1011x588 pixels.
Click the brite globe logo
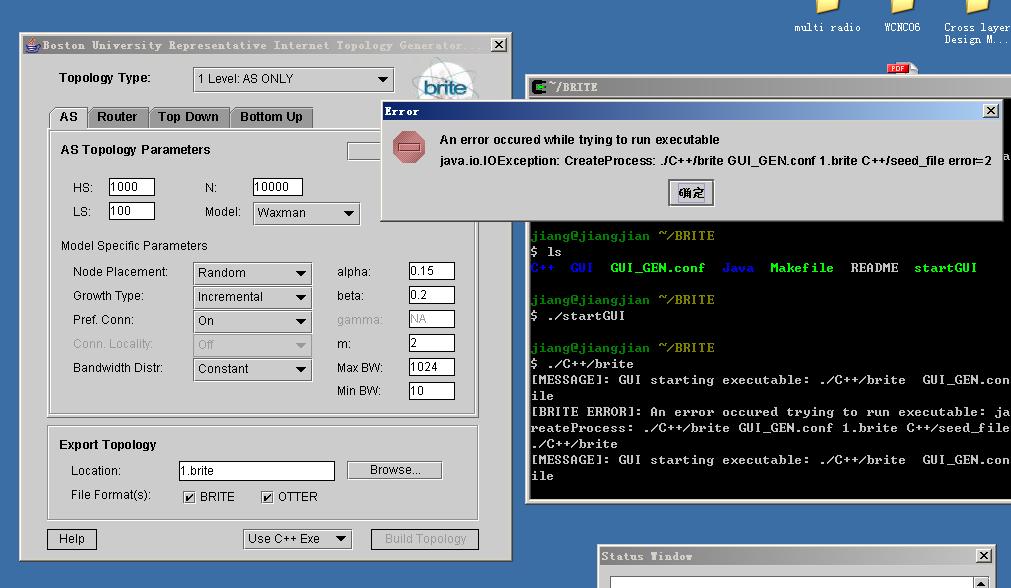tap(445, 81)
